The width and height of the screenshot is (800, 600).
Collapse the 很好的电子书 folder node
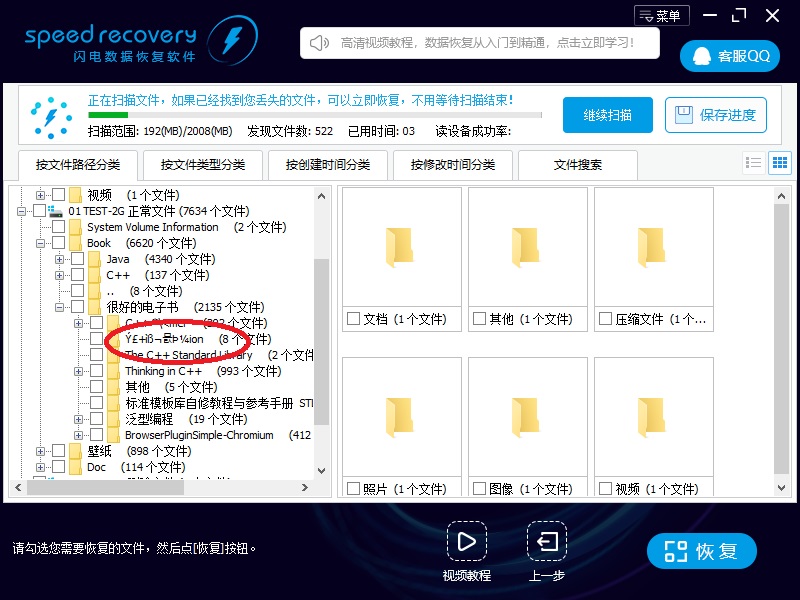point(60,307)
